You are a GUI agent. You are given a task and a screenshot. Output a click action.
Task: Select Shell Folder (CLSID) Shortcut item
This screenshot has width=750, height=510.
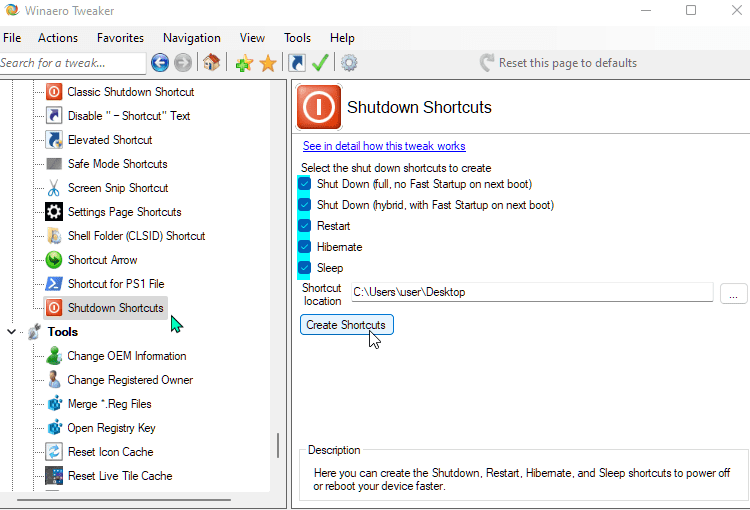pyautogui.click(x=136, y=235)
